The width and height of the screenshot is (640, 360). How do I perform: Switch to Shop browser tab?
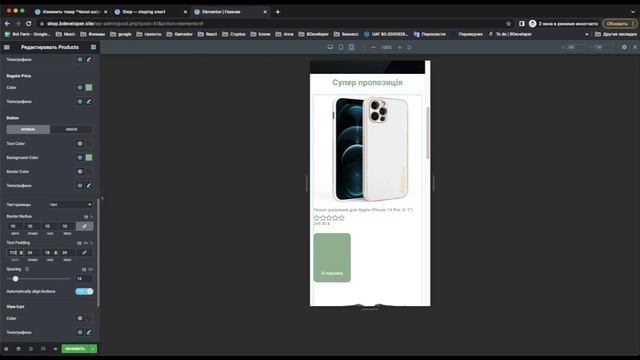point(150,12)
